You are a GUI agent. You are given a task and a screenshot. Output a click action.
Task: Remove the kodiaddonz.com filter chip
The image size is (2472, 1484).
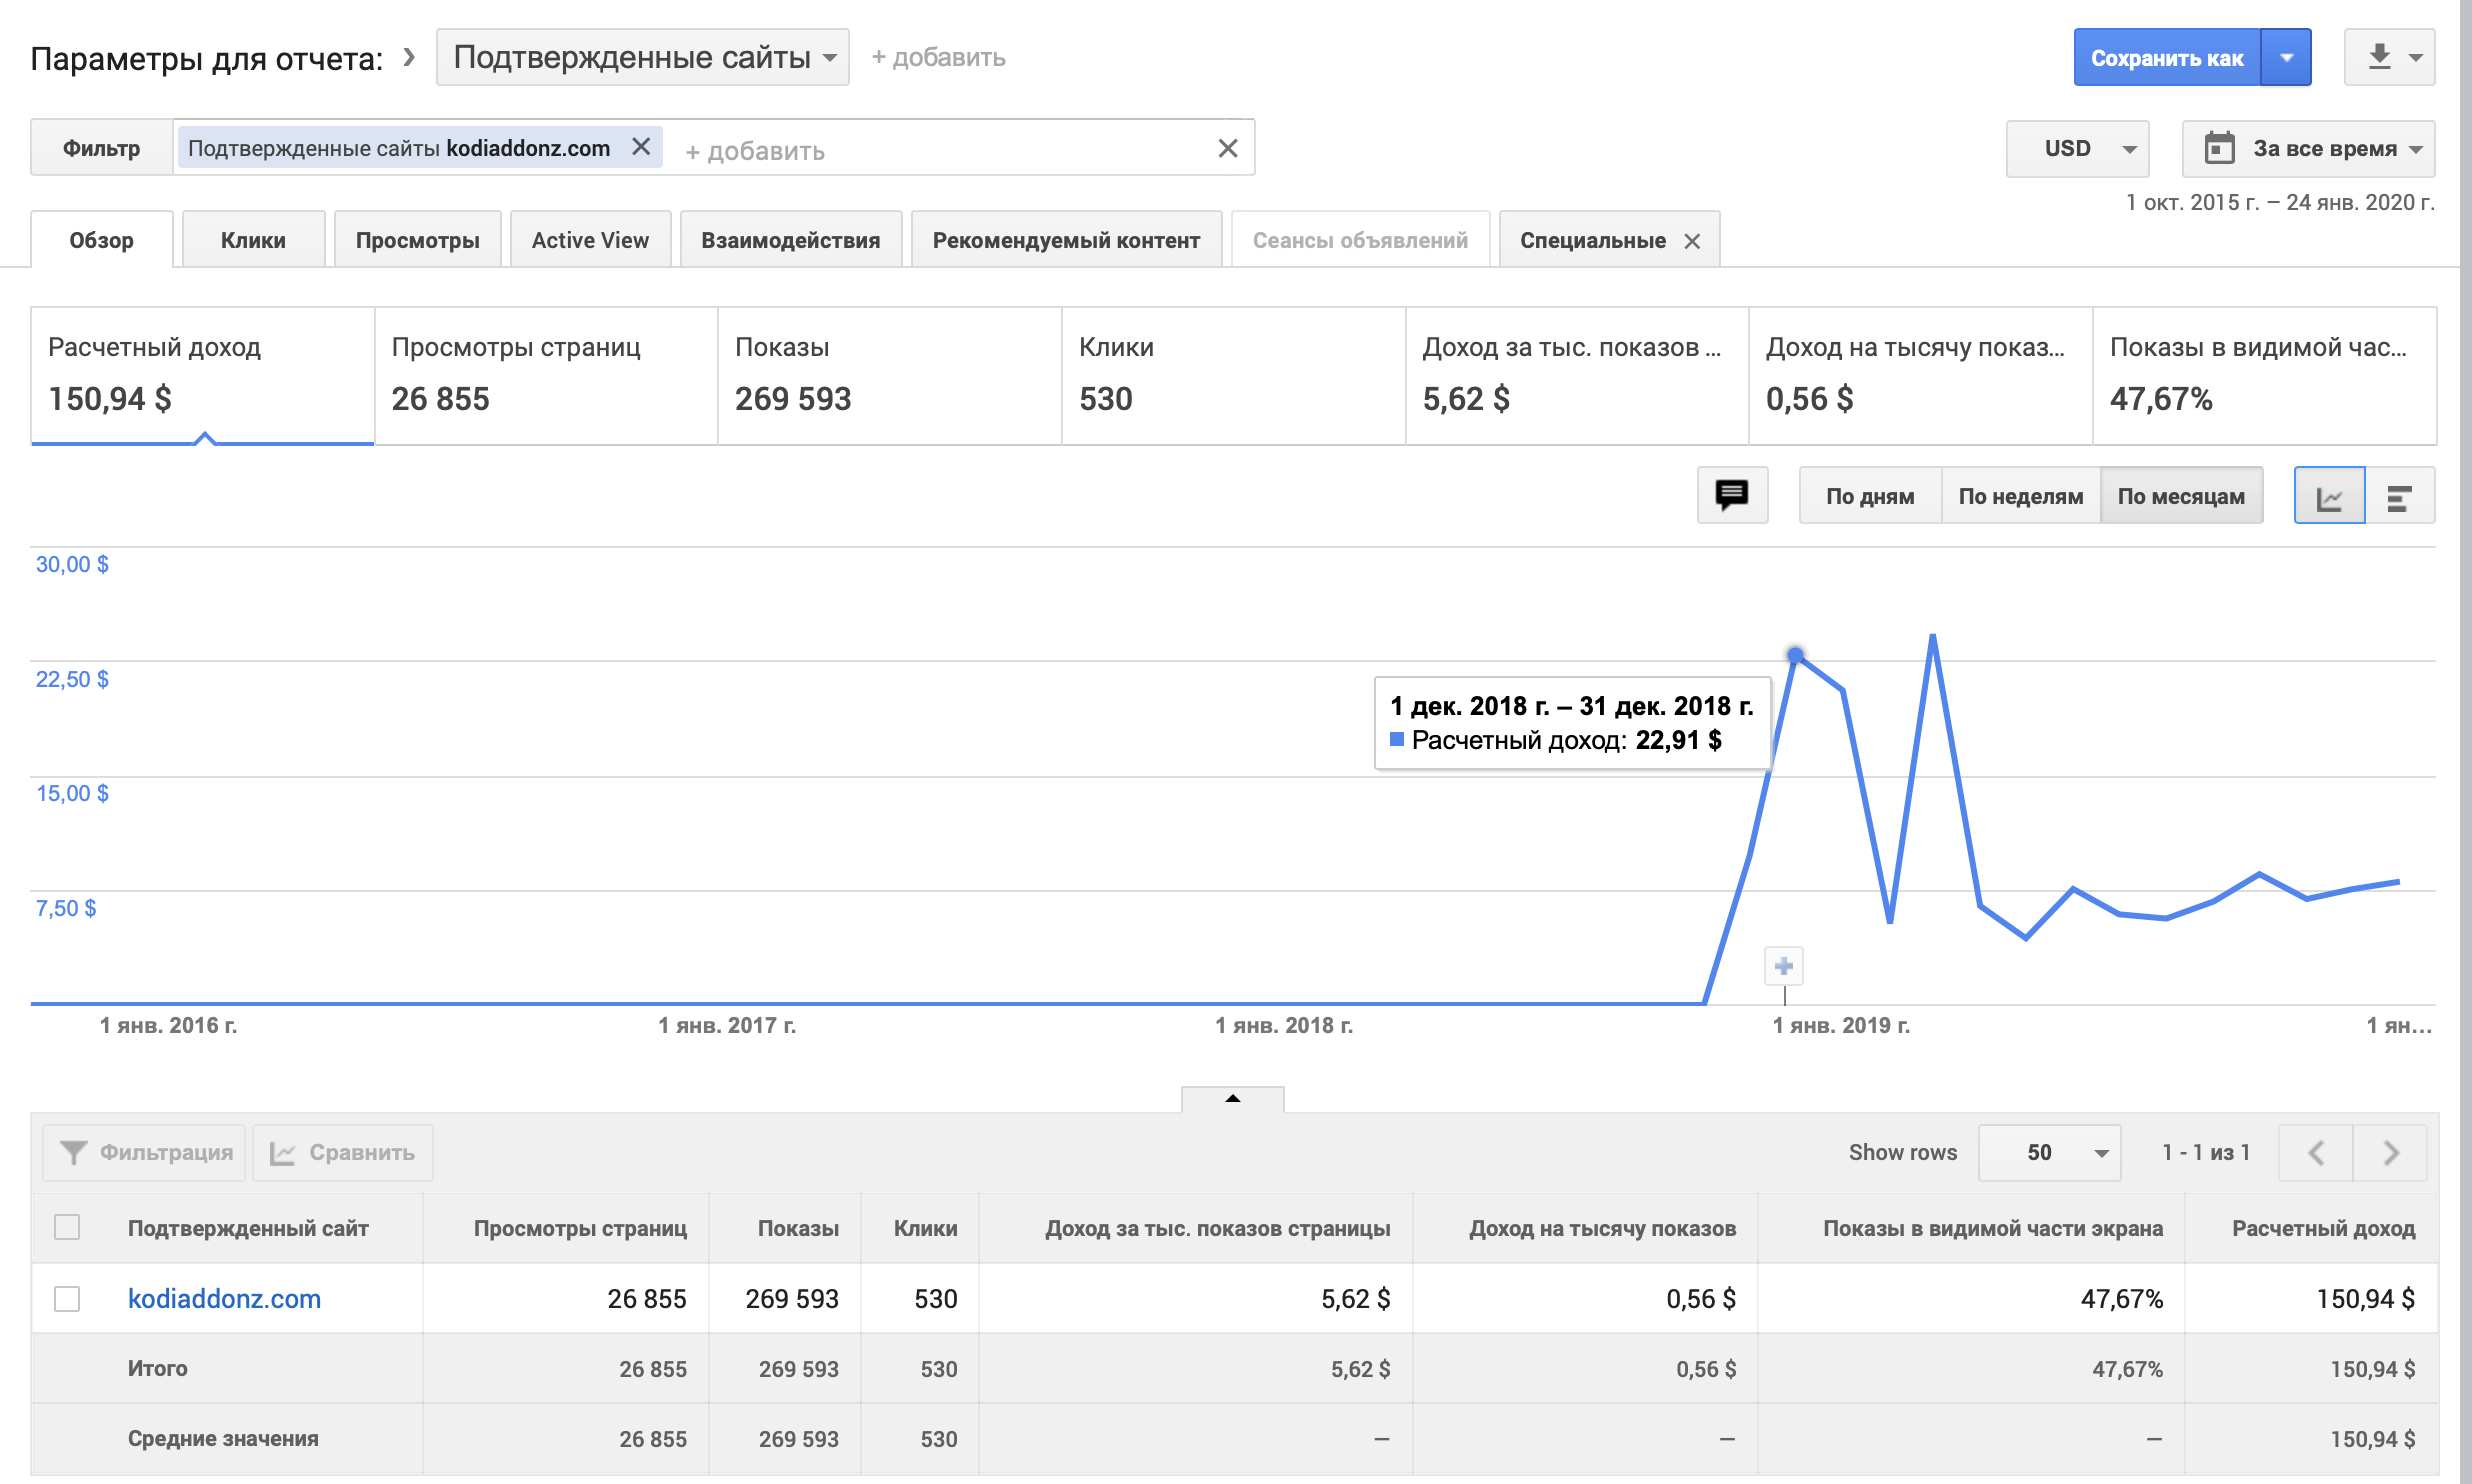pyautogui.click(x=641, y=147)
